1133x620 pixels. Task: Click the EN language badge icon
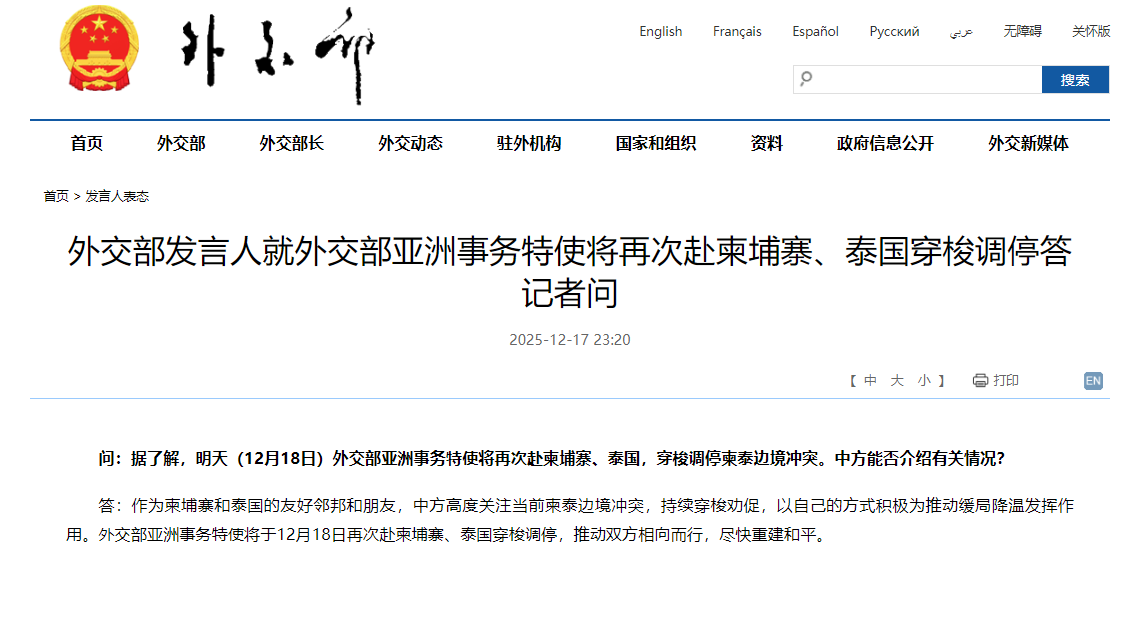pos(1093,381)
